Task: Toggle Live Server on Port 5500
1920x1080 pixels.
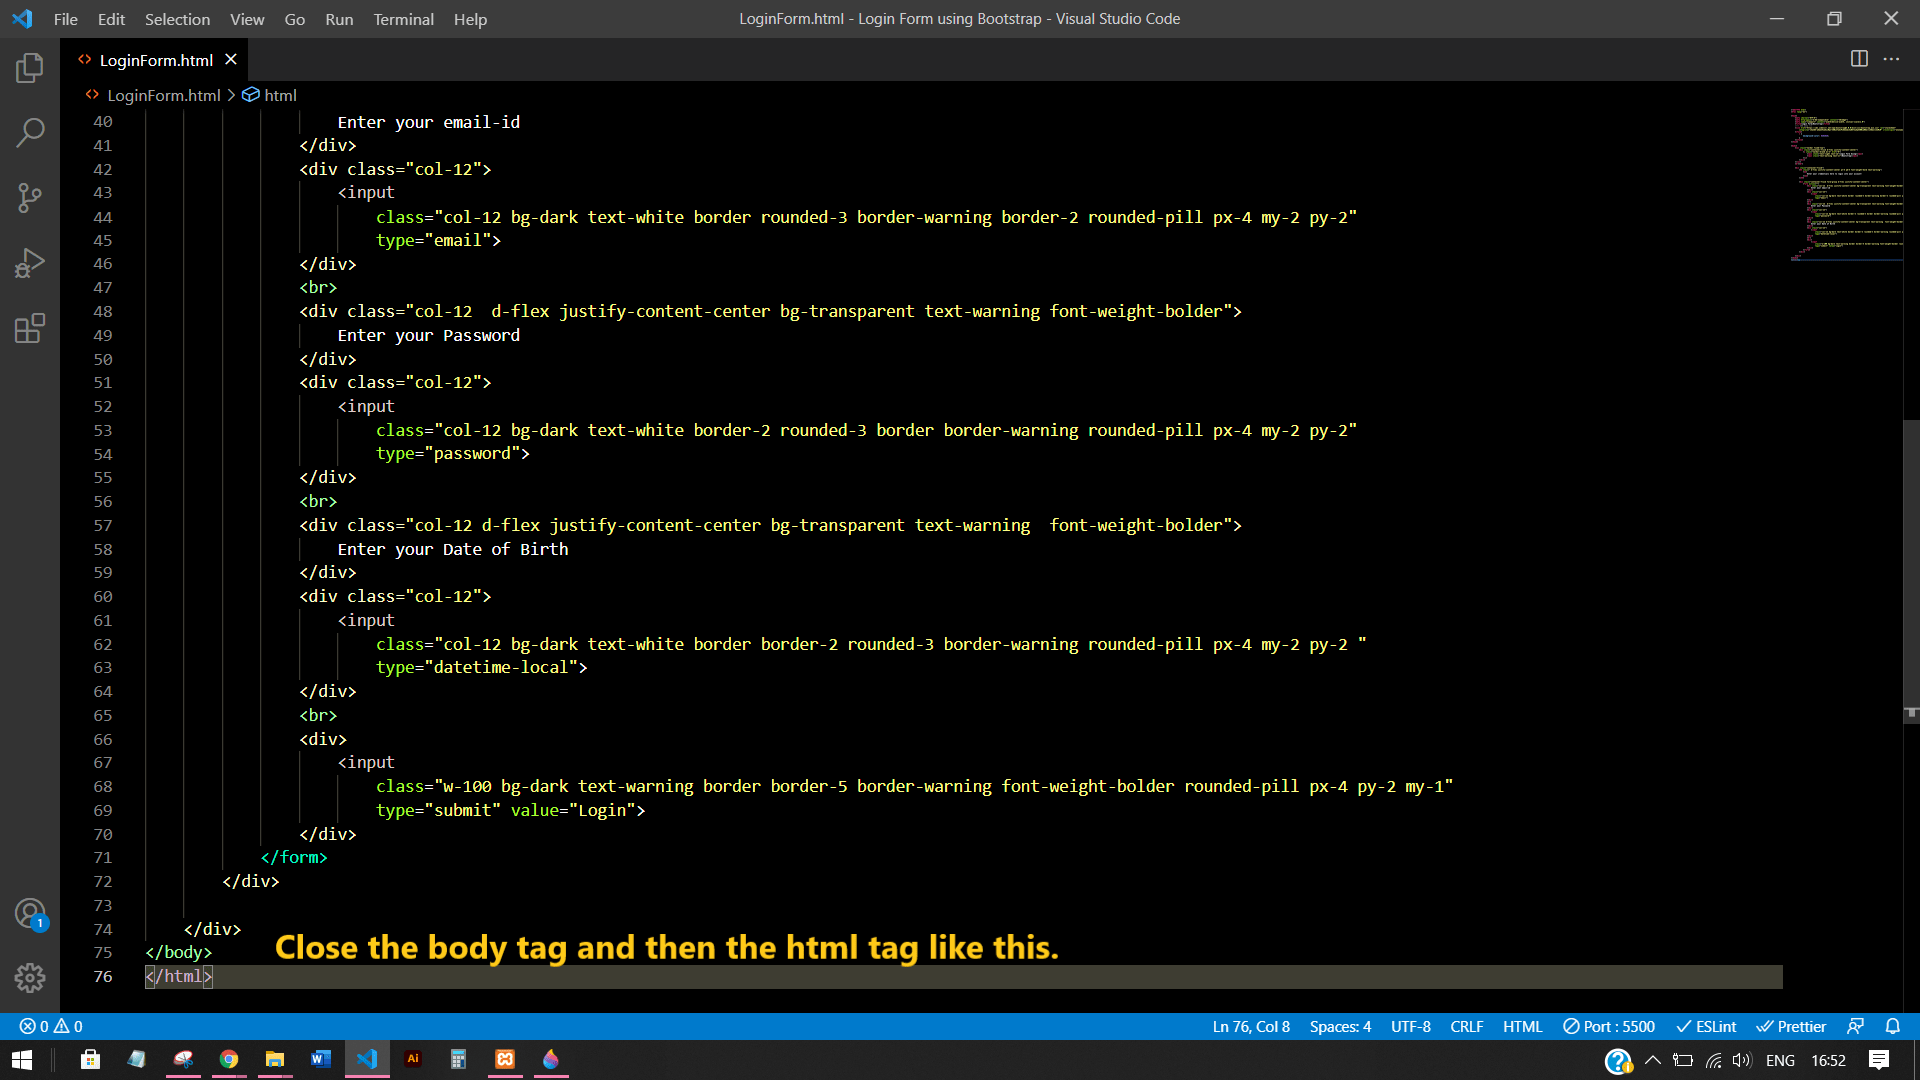Action: [1609, 1026]
